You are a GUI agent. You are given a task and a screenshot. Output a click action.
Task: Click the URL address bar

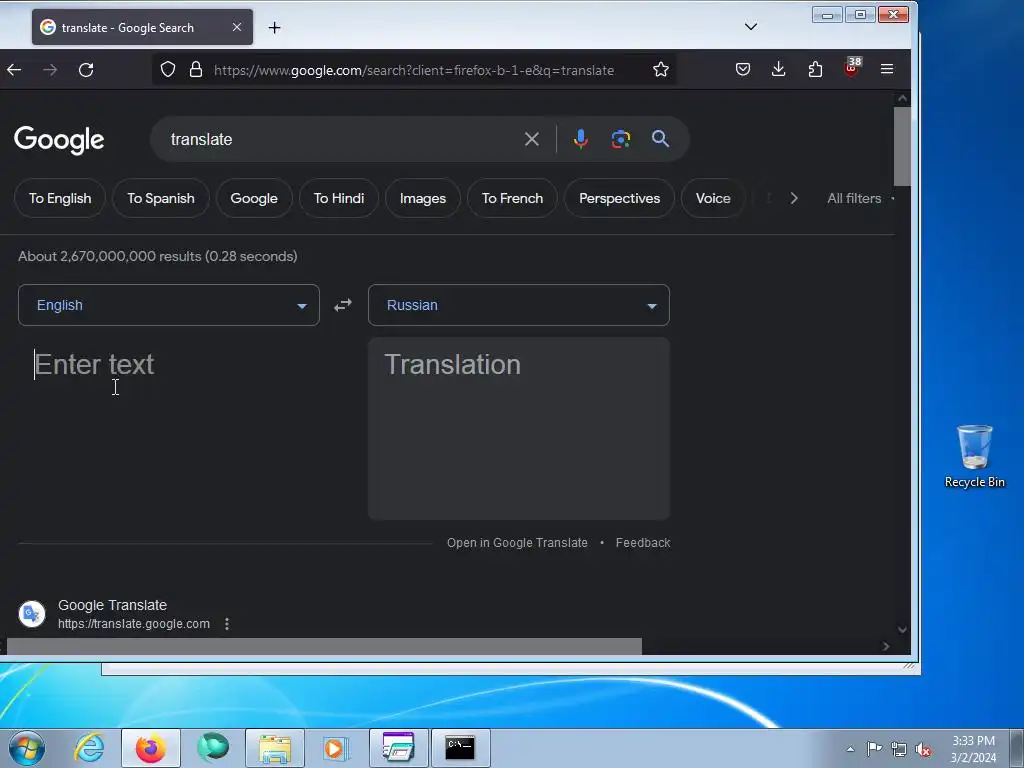click(414, 70)
